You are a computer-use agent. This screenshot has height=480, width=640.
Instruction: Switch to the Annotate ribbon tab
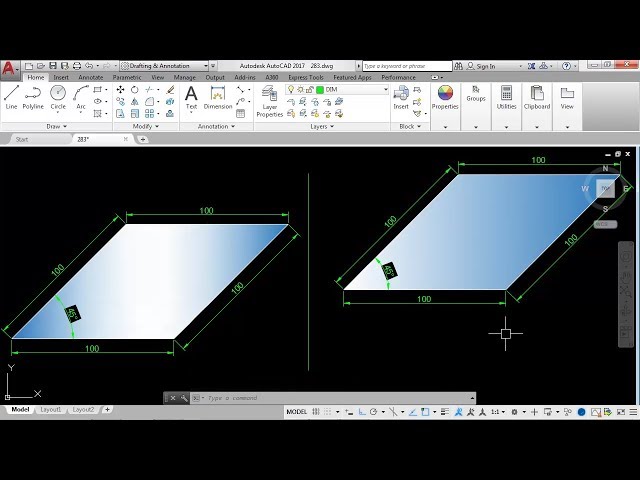[91, 77]
